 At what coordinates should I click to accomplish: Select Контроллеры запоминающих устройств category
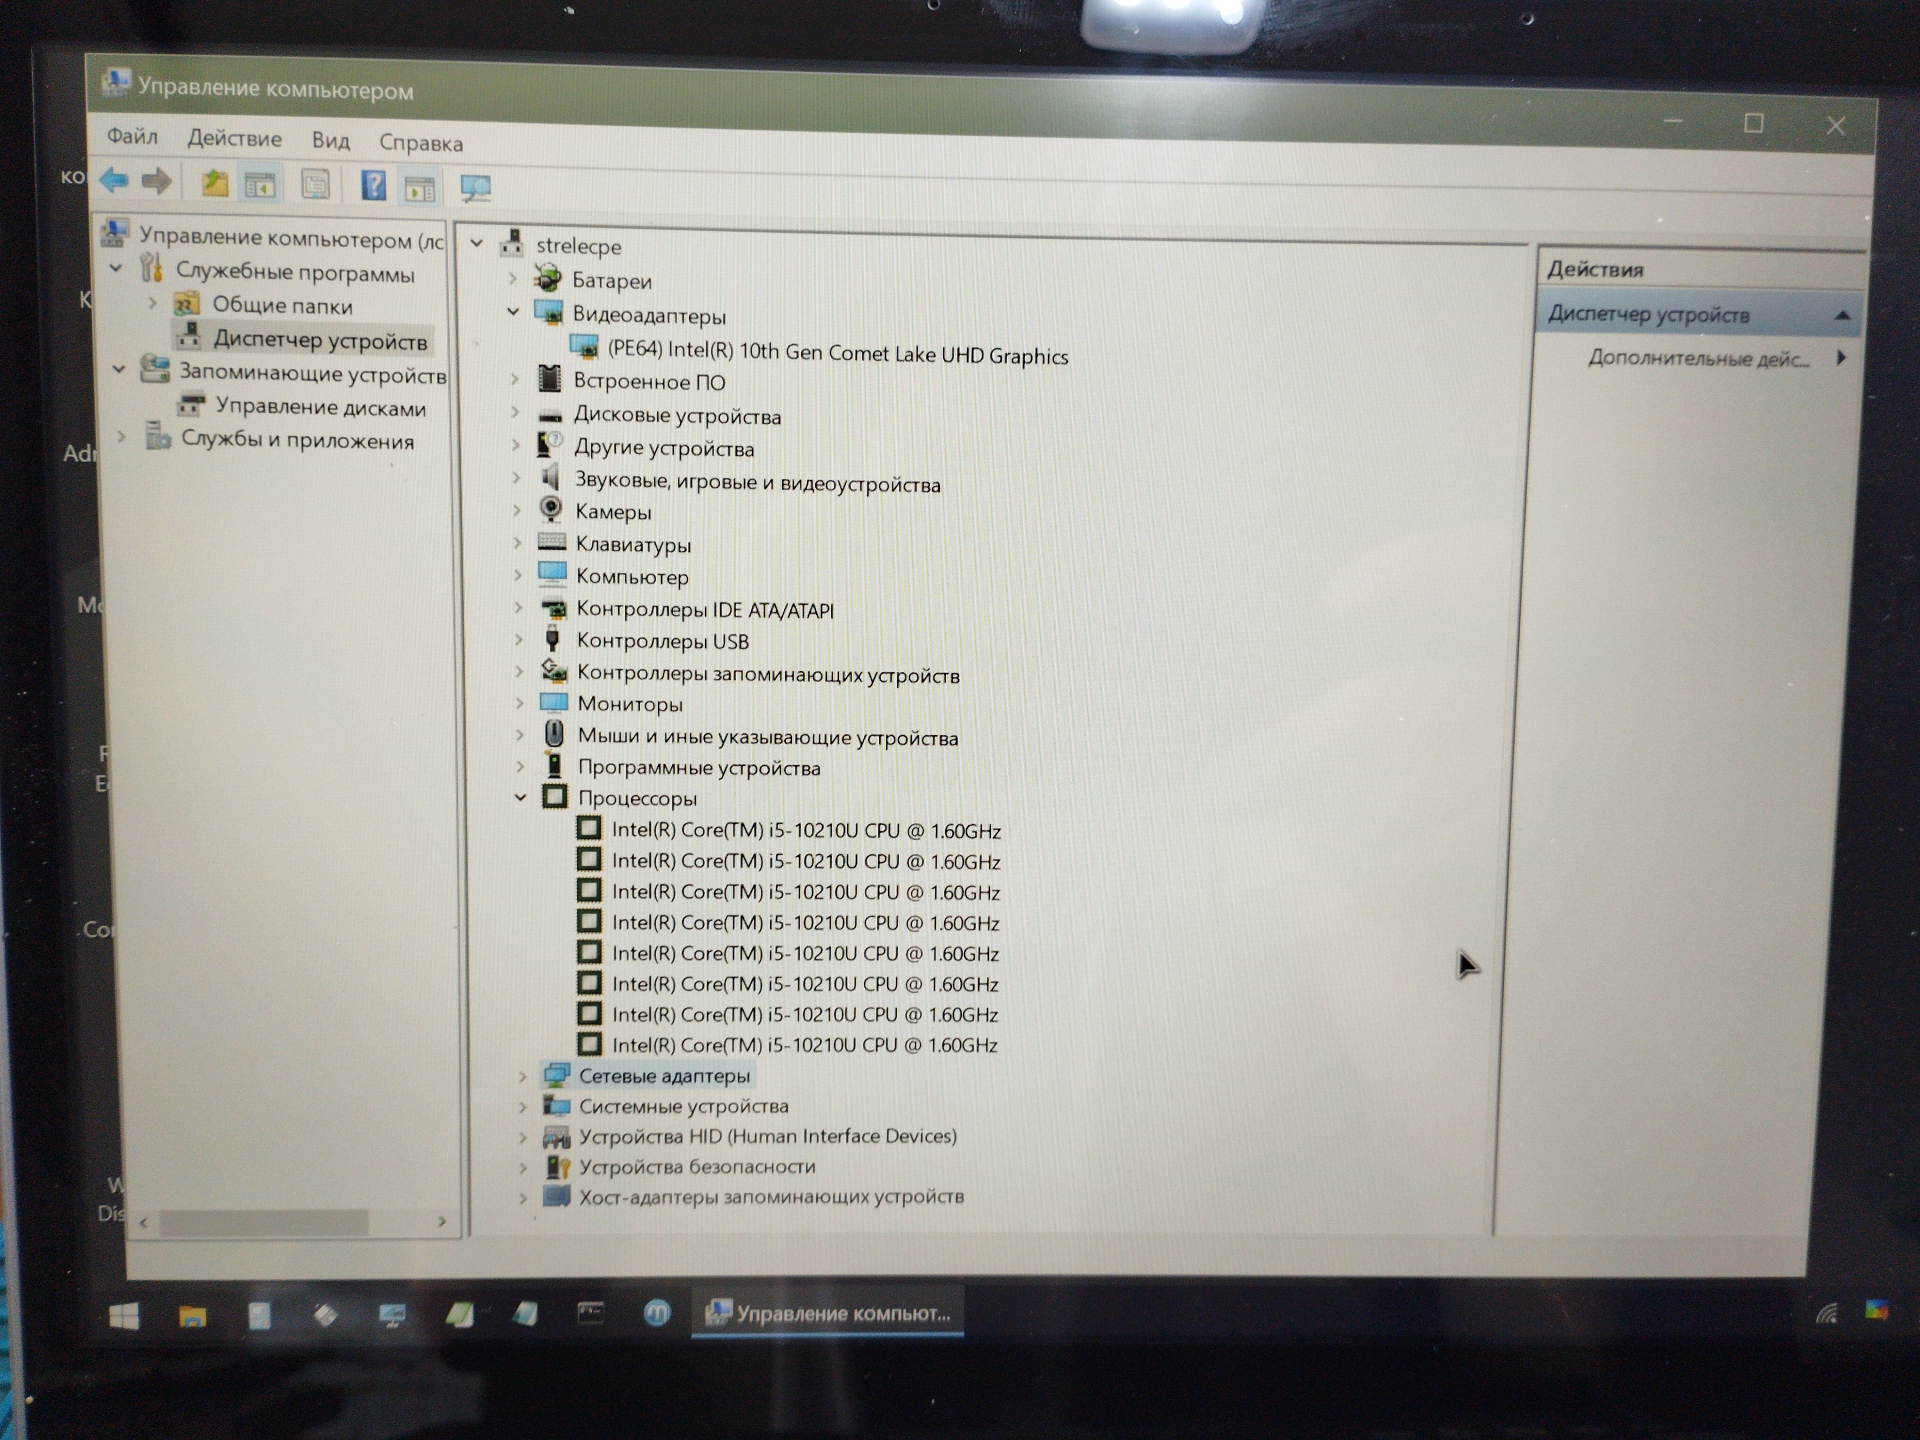click(768, 674)
